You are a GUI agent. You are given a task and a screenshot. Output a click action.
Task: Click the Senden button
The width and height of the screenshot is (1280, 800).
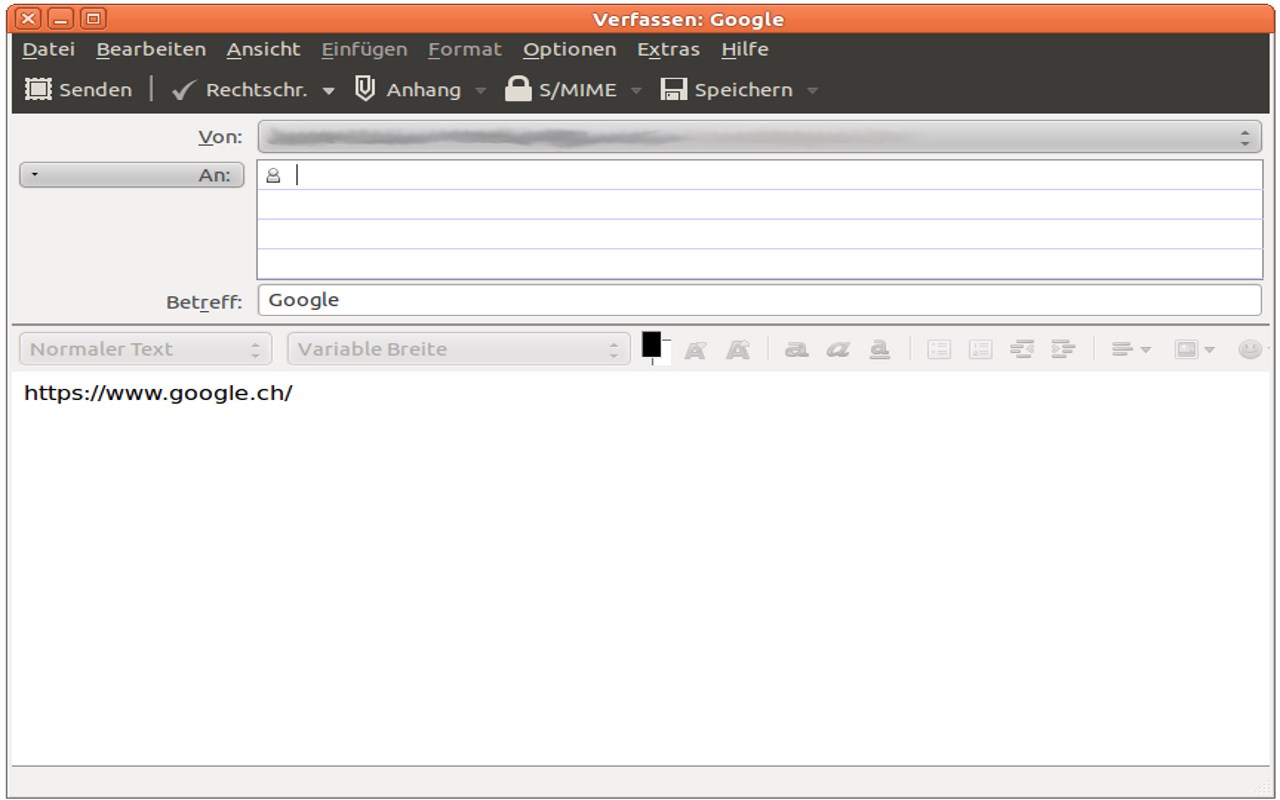click(78, 90)
